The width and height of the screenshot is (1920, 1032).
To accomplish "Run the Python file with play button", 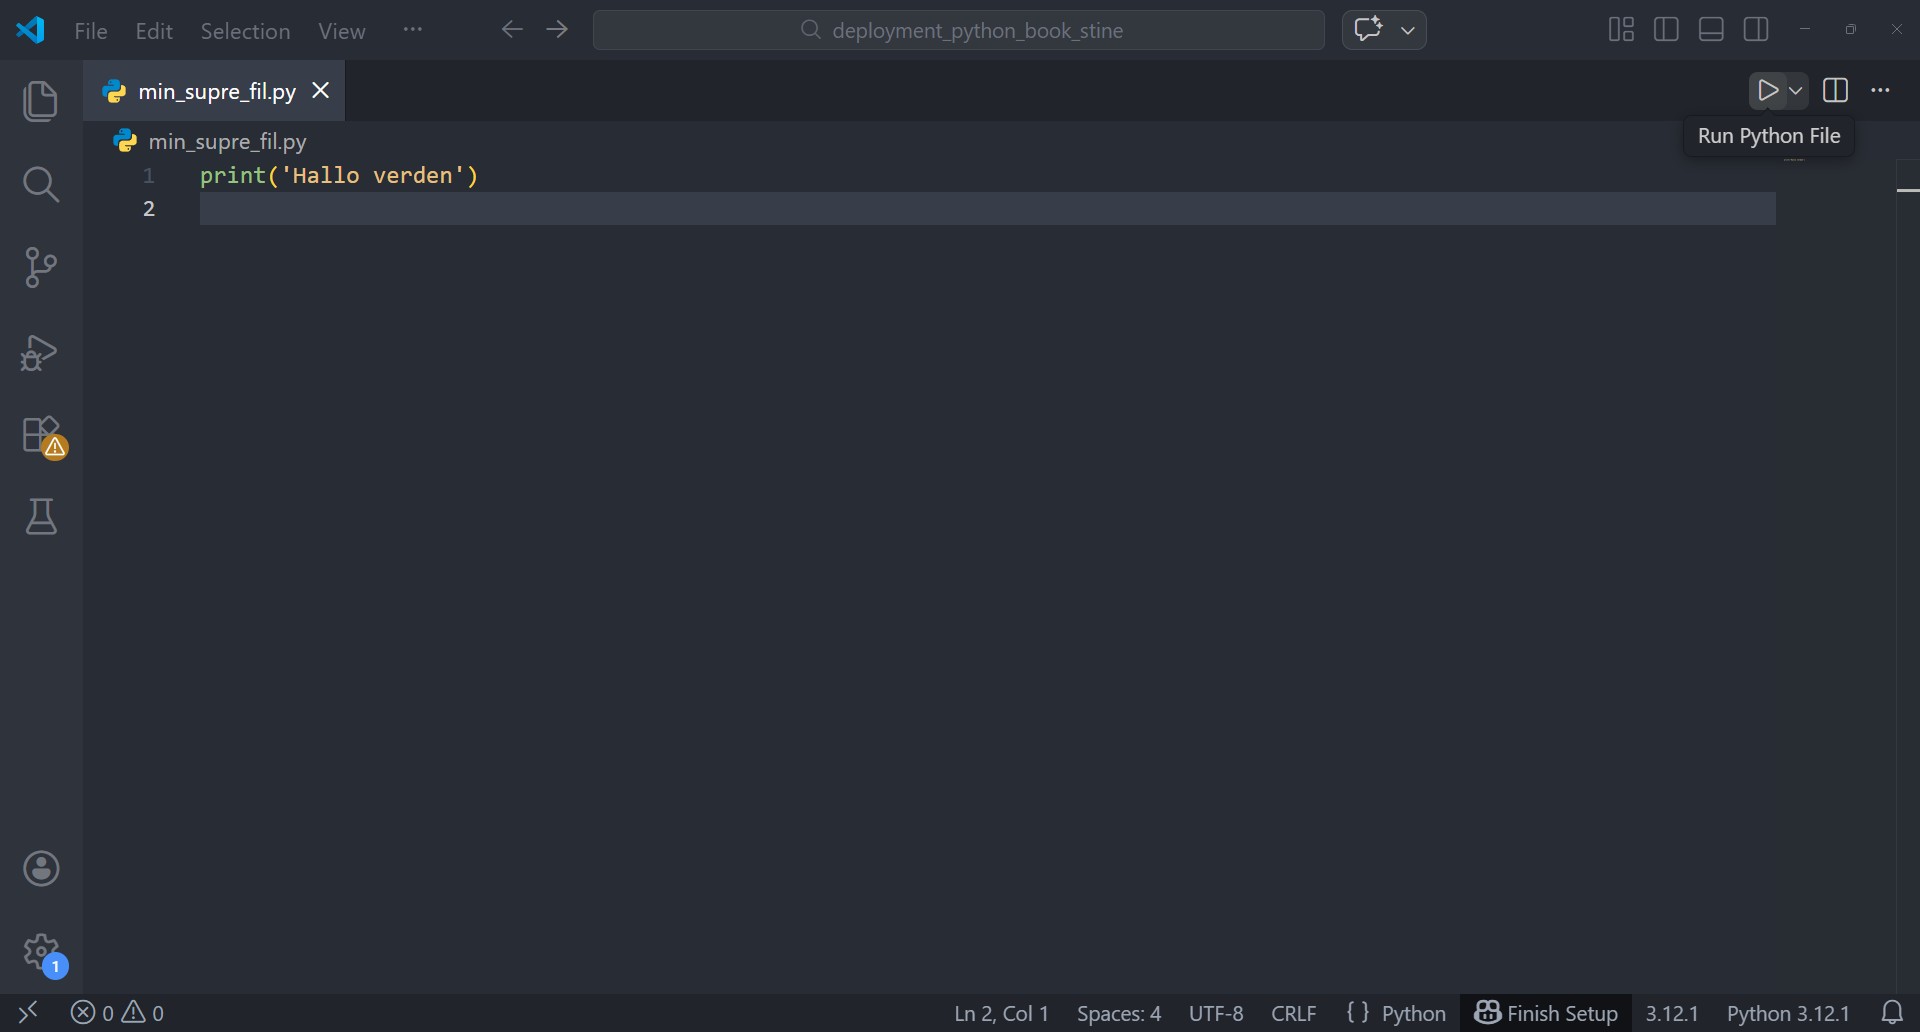I will coord(1767,91).
